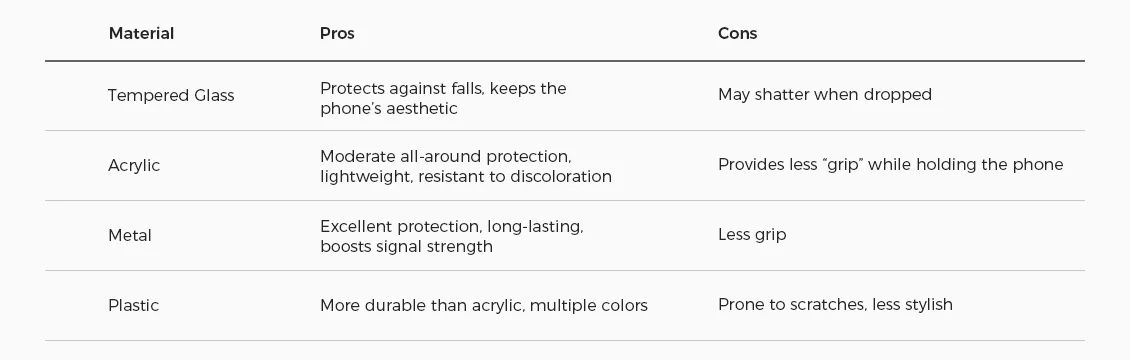Click 'Moderate all-around protection' pros text

pos(445,157)
